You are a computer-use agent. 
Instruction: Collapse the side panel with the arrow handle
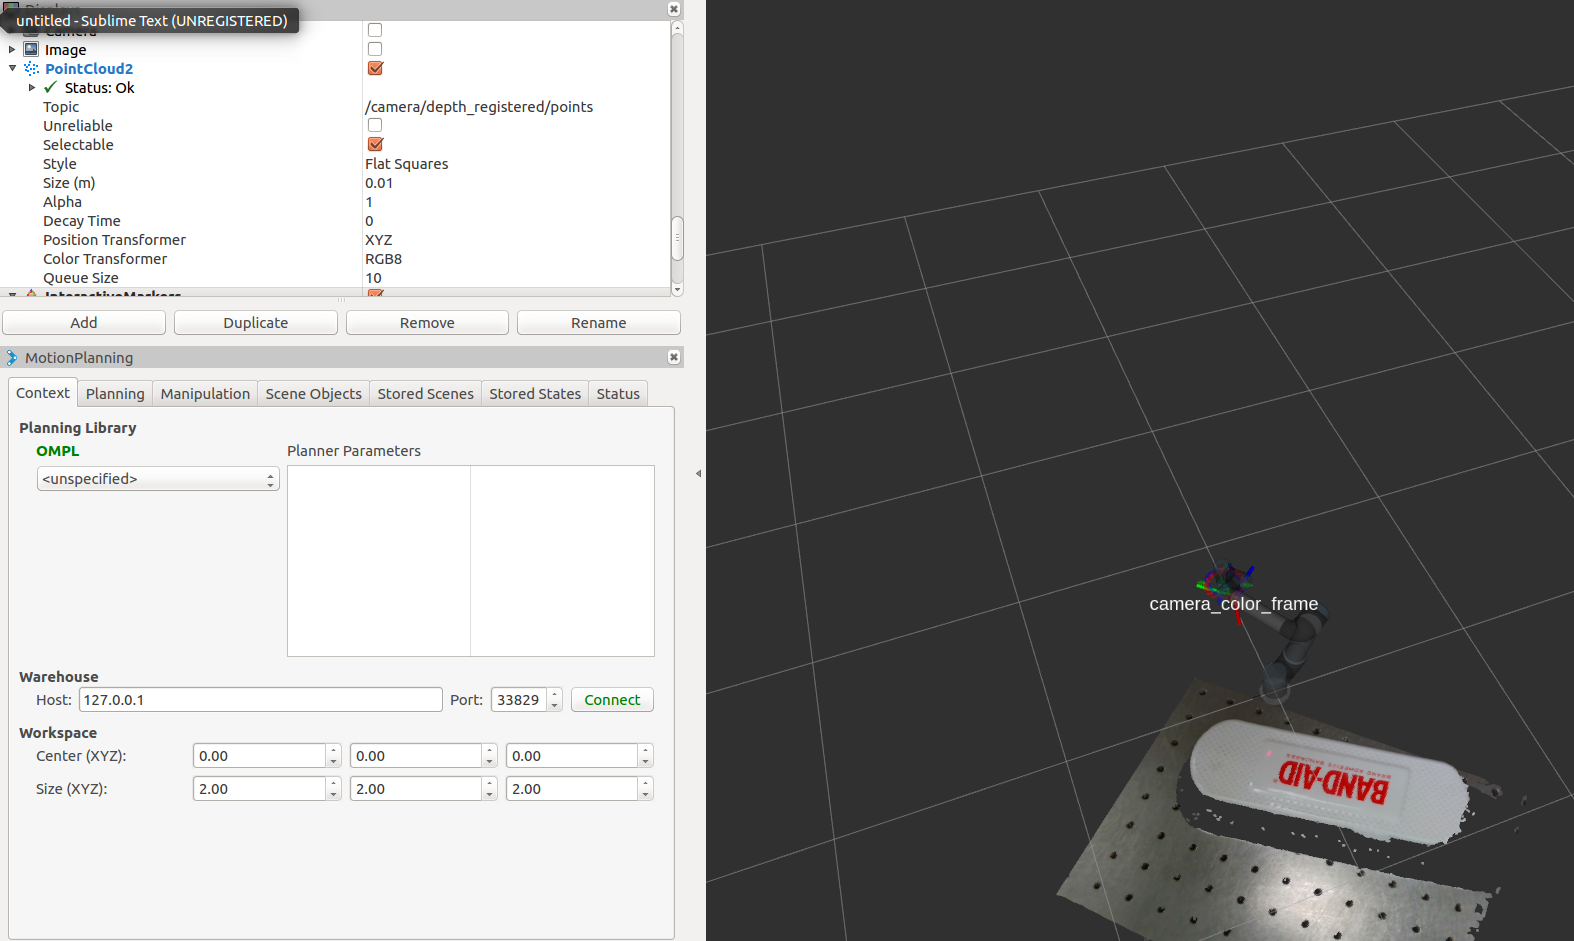click(x=698, y=473)
